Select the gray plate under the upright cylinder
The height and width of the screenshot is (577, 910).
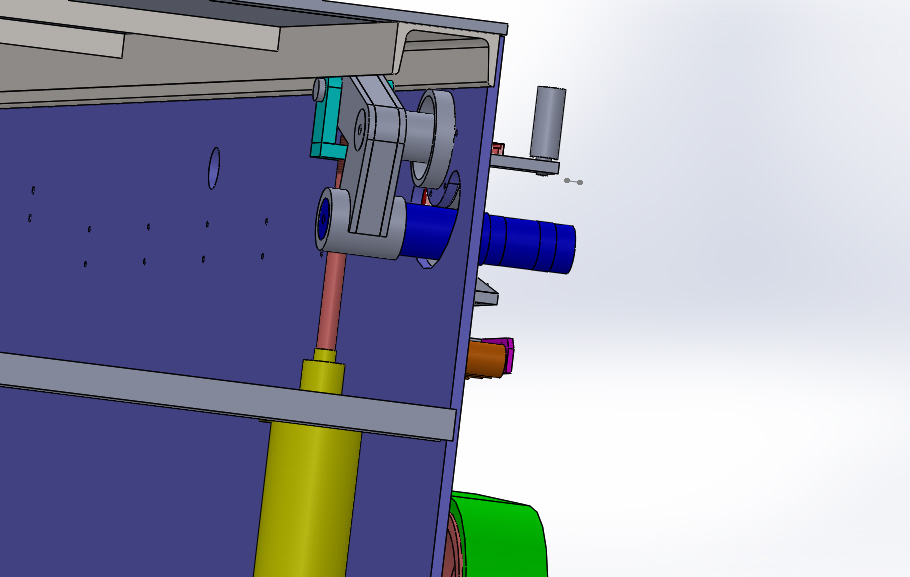click(x=525, y=164)
